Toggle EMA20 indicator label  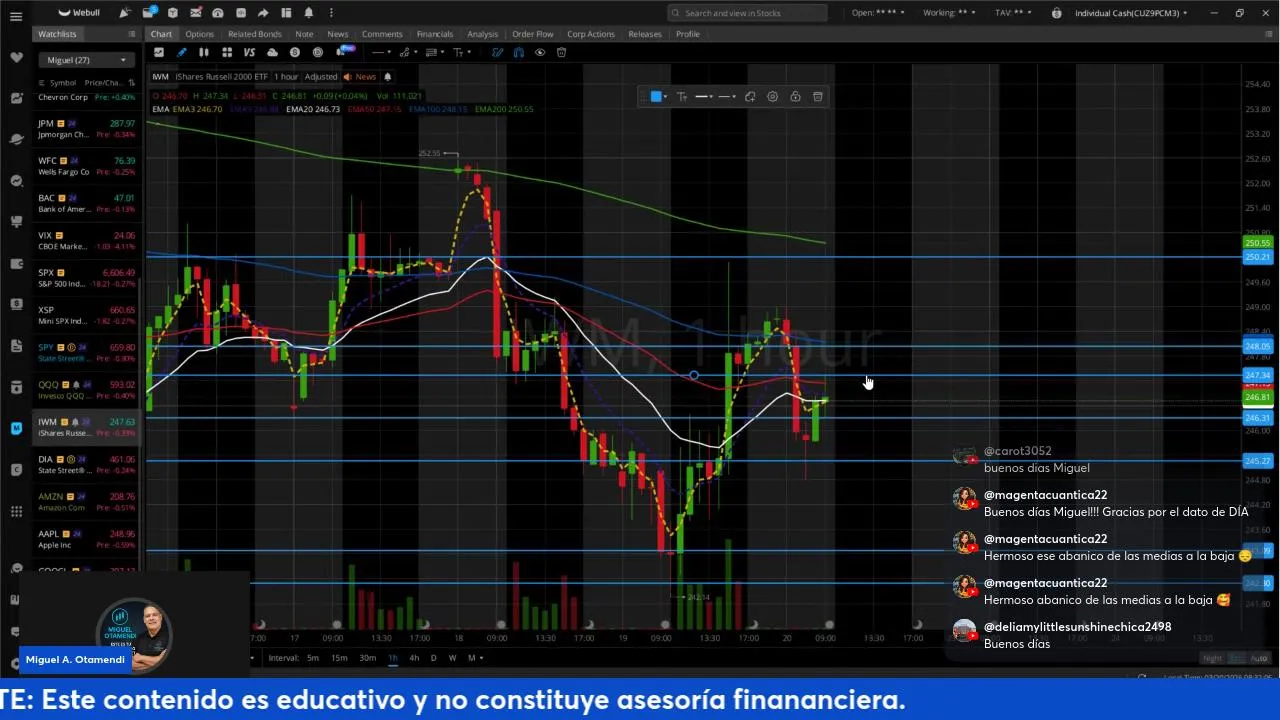[312, 109]
